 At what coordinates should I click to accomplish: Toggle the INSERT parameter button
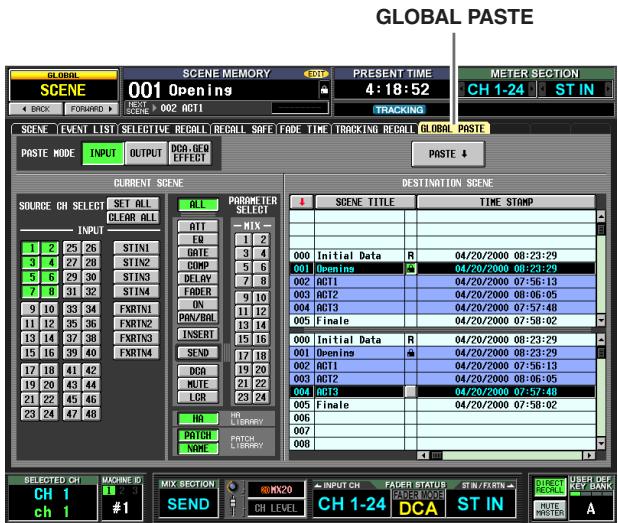coord(198,334)
